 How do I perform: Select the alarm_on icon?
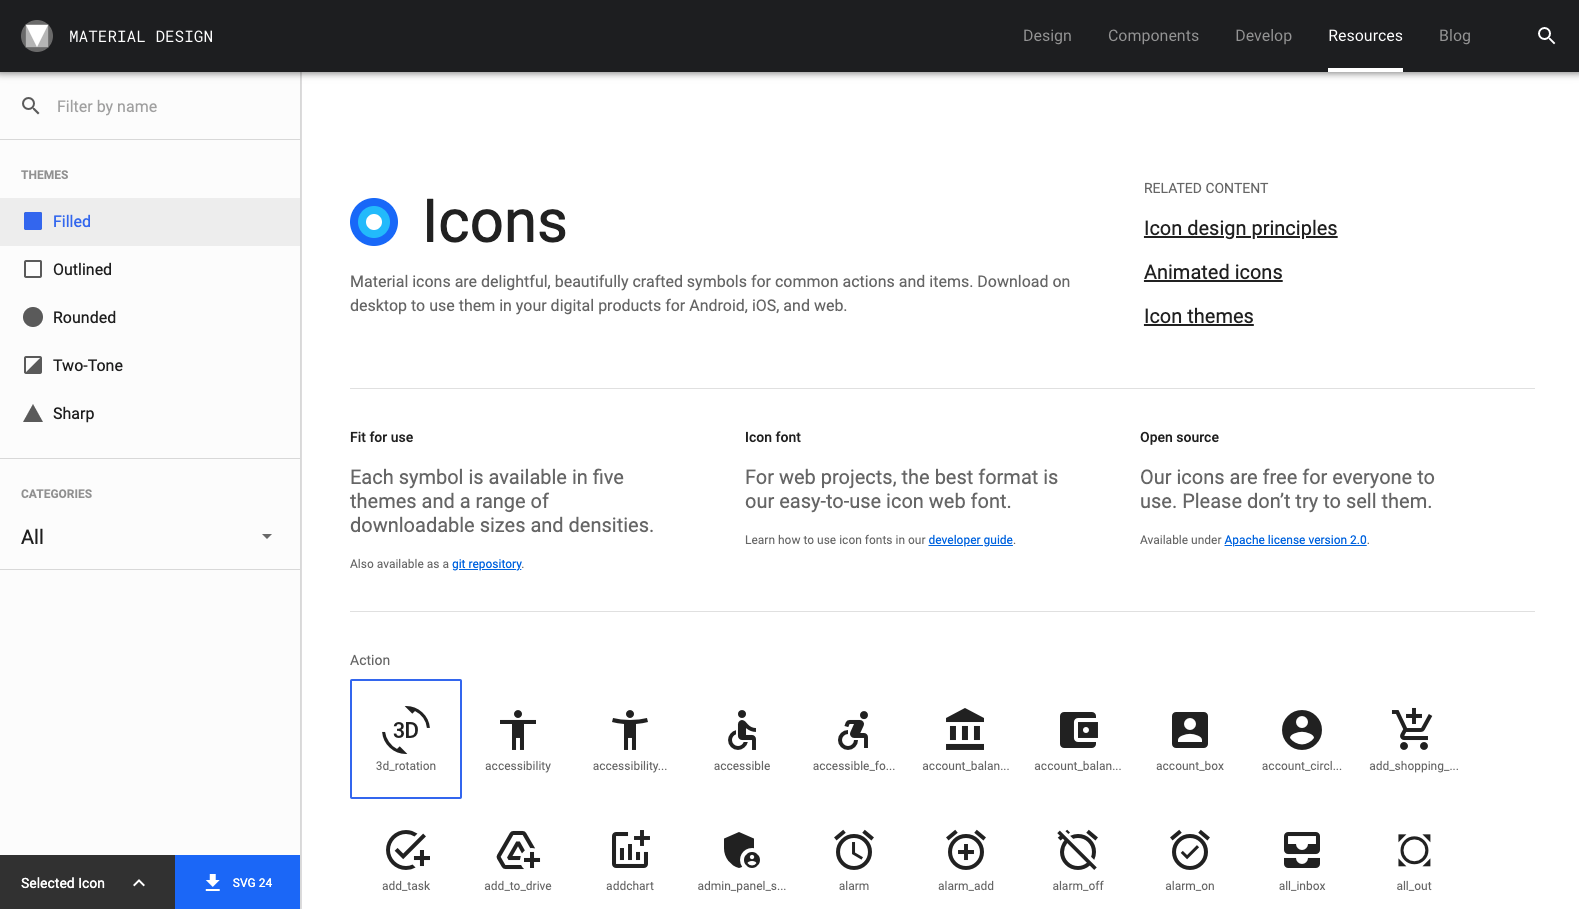[x=1190, y=859]
